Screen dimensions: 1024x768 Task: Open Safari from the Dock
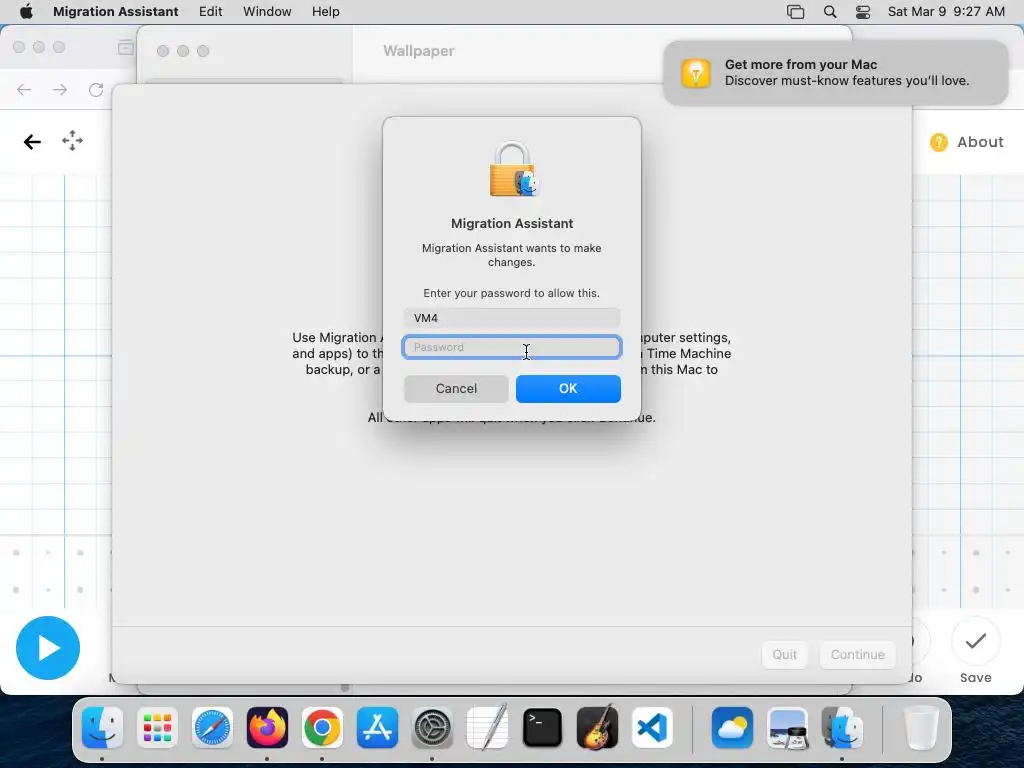click(x=212, y=728)
